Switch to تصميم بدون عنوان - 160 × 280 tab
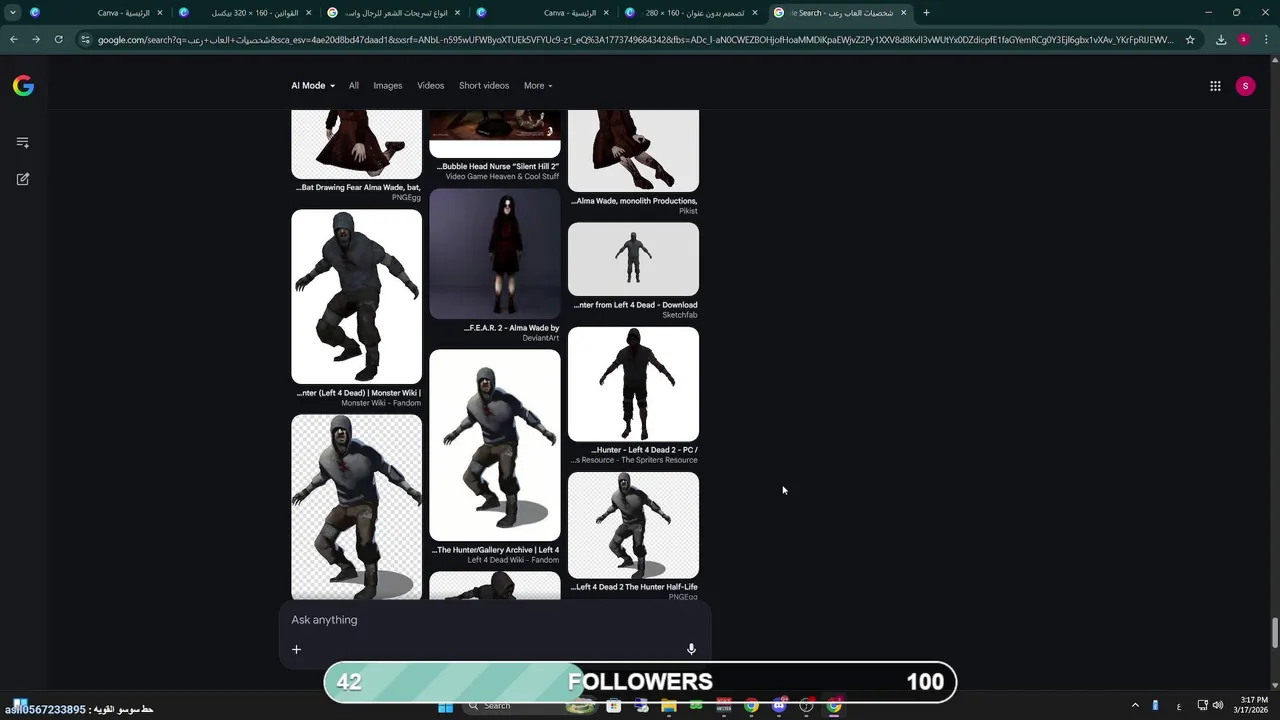 (692, 13)
